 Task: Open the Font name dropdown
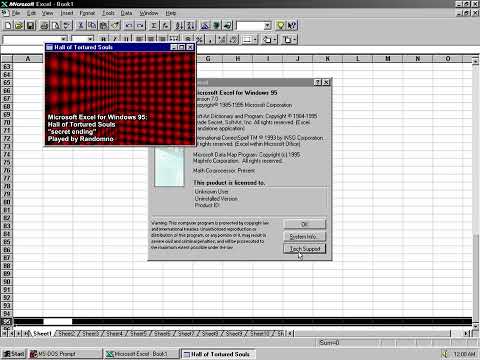[63, 39]
